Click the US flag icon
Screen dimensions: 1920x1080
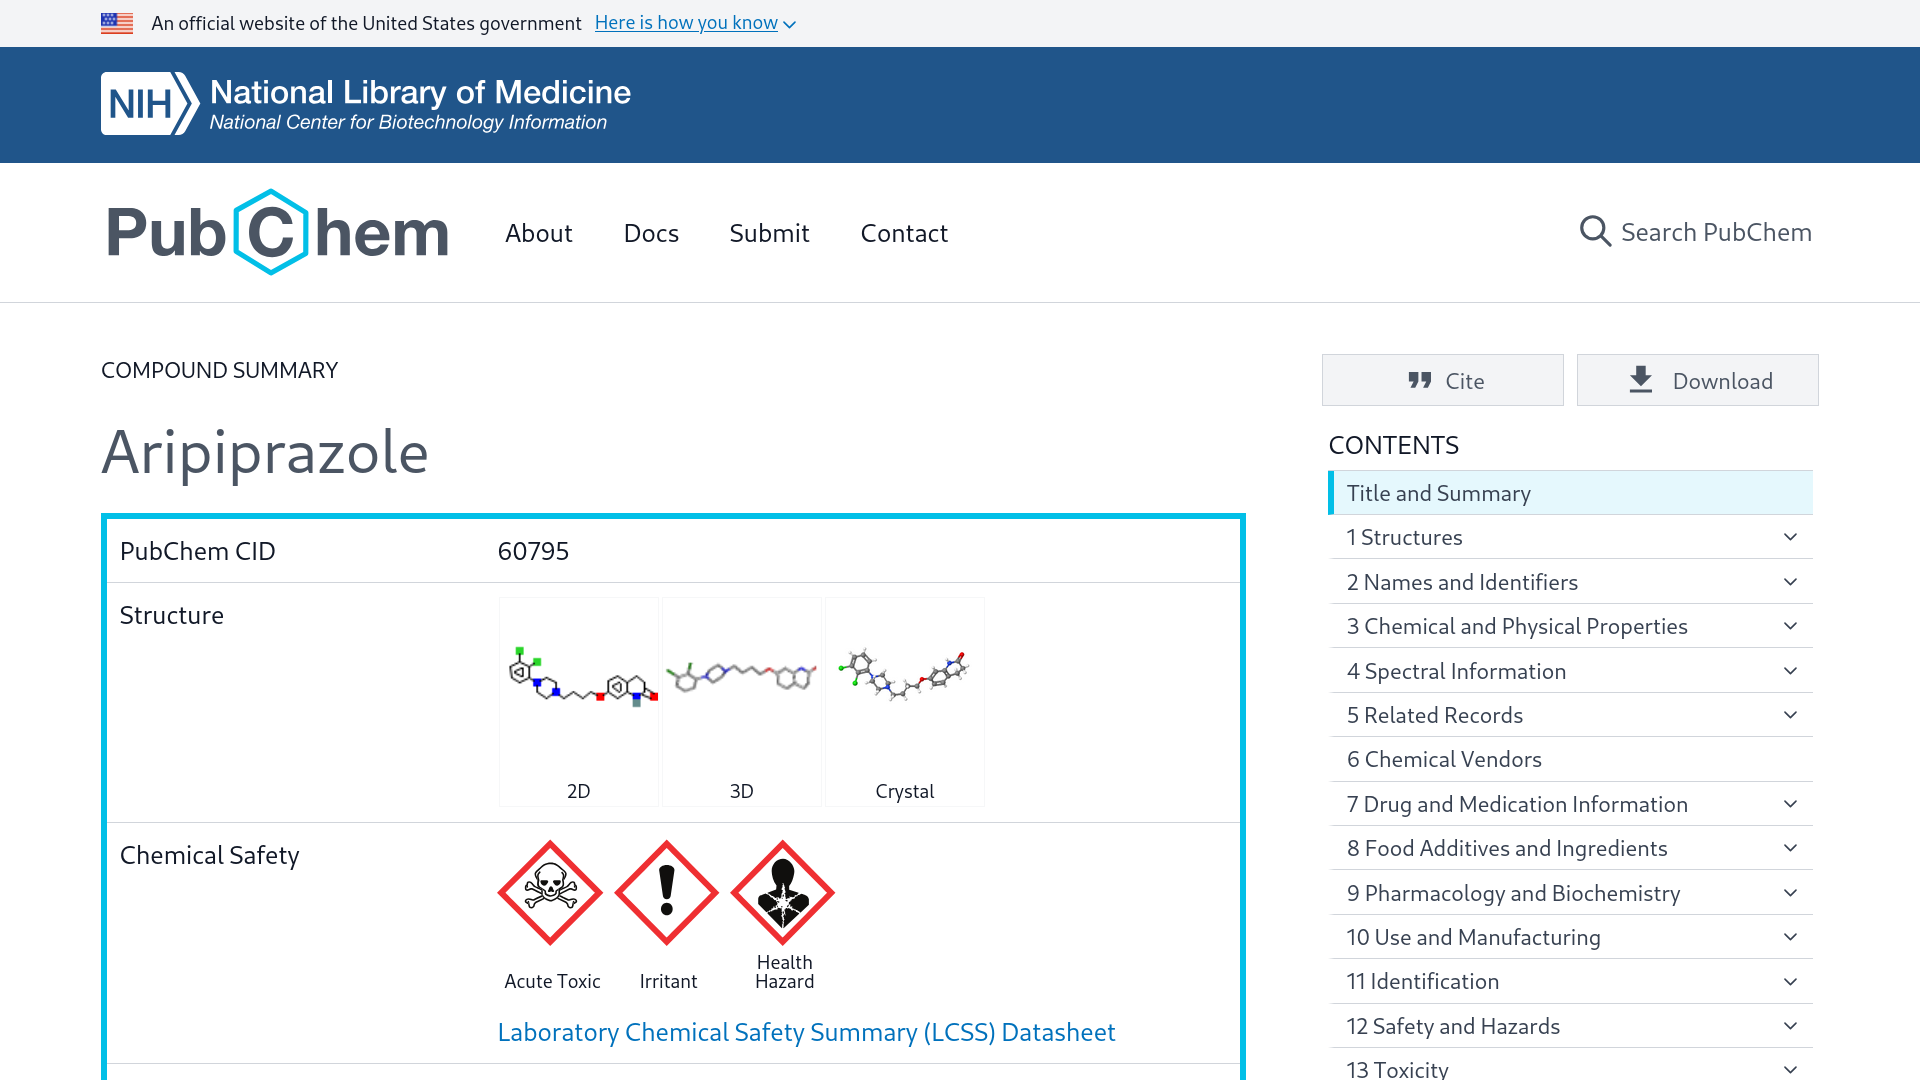[117, 23]
